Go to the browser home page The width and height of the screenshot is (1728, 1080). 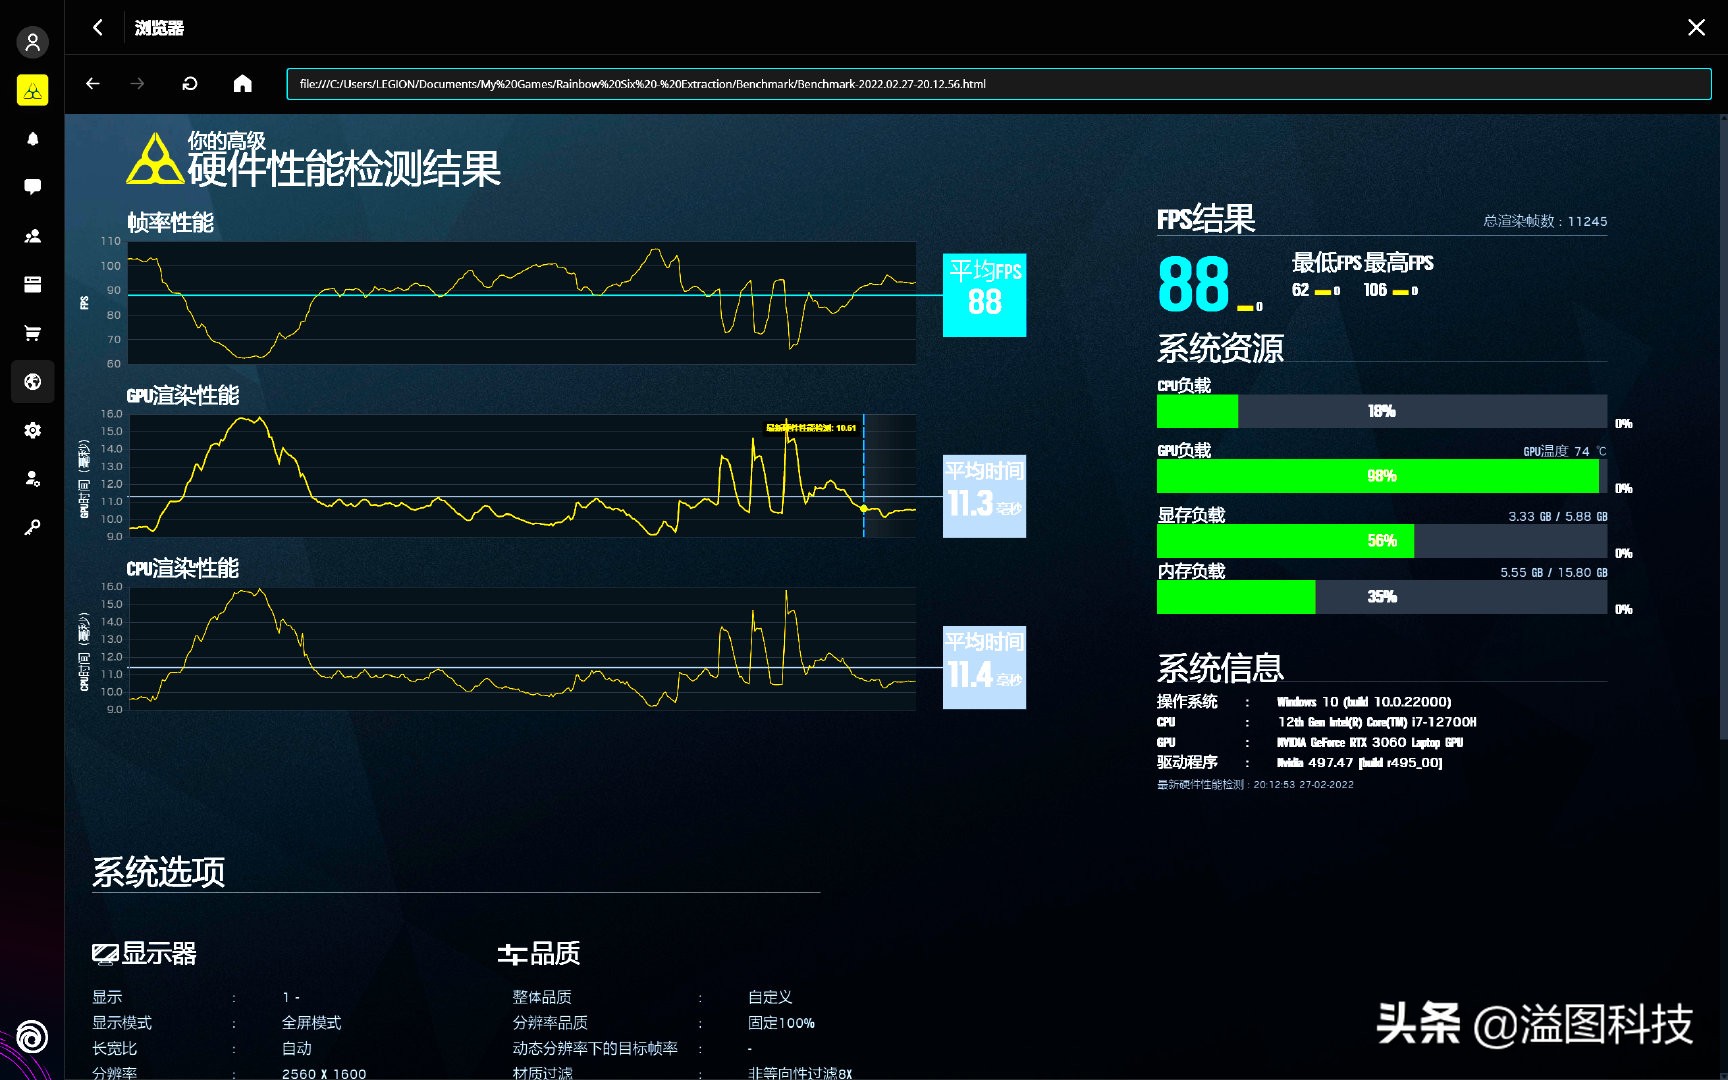click(242, 84)
